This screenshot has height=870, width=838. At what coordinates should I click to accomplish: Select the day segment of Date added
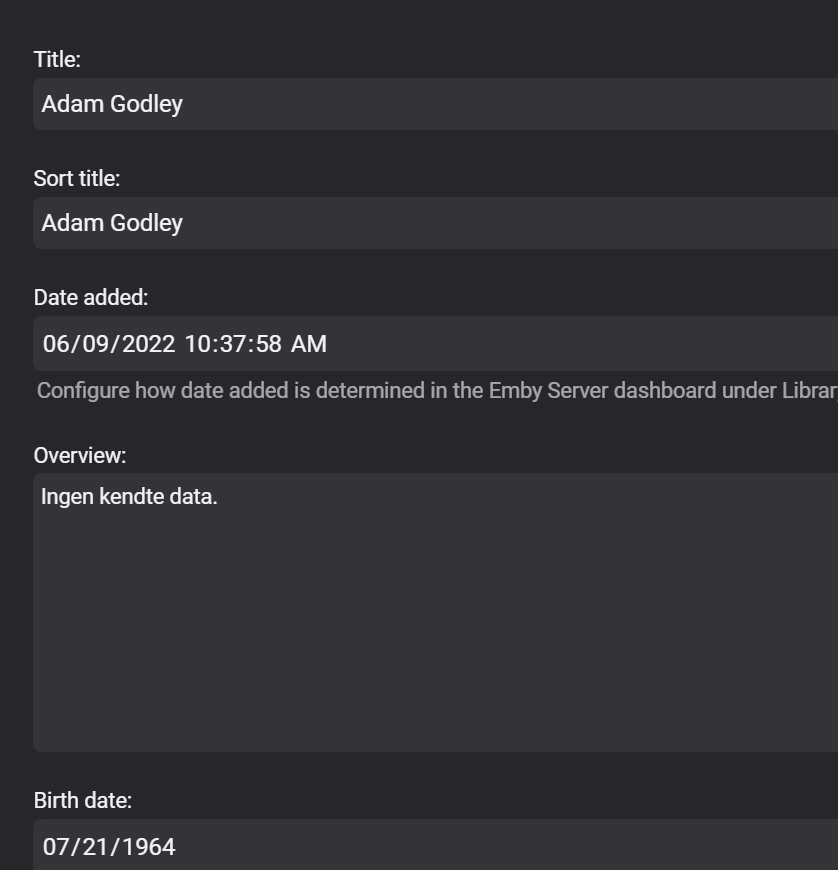pyautogui.click(x=89, y=344)
